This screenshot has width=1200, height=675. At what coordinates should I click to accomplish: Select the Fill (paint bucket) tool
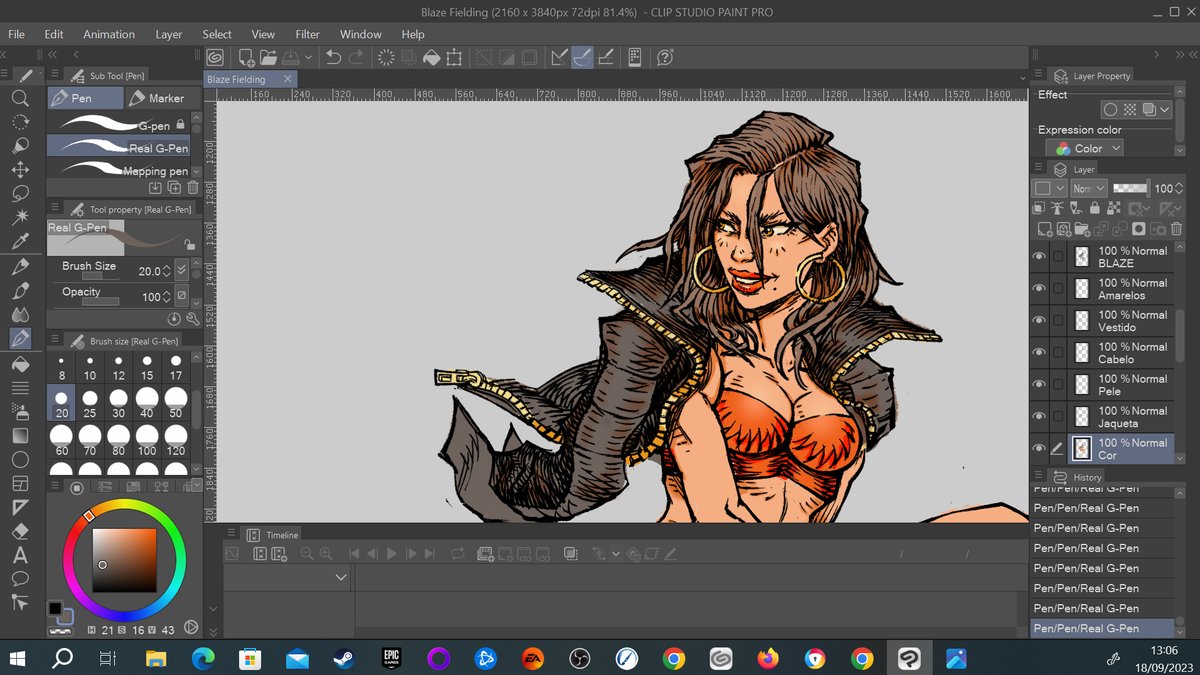20,364
